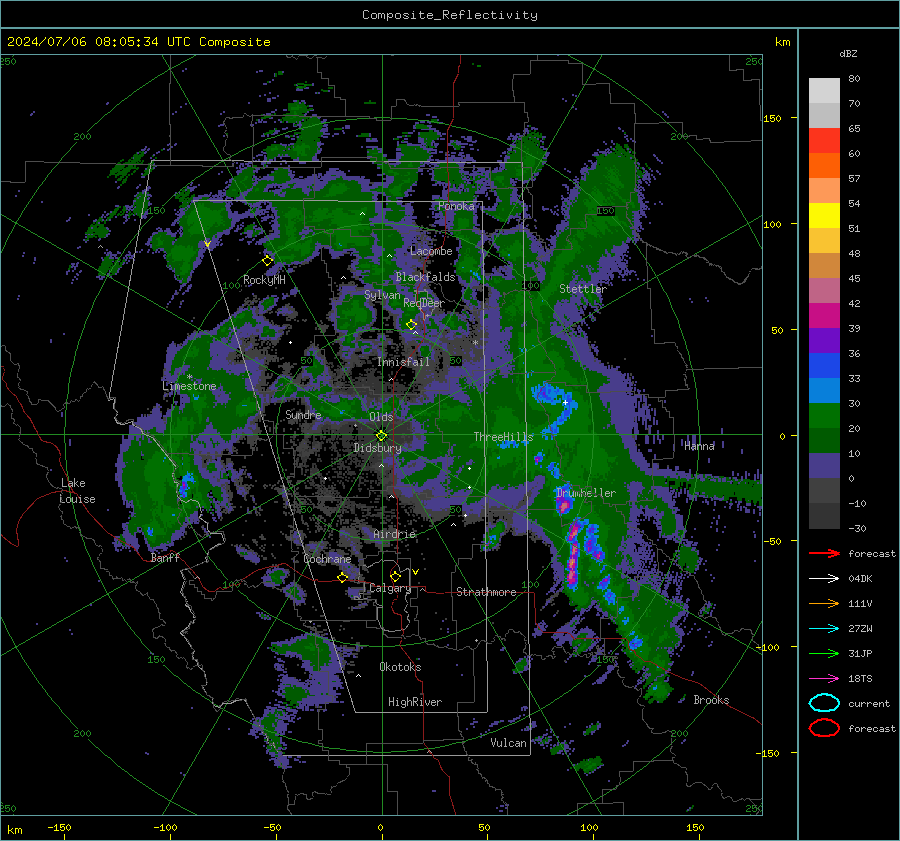Image resolution: width=900 pixels, height=841 pixels.
Task: Select the Banff city label
Action: 165,557
